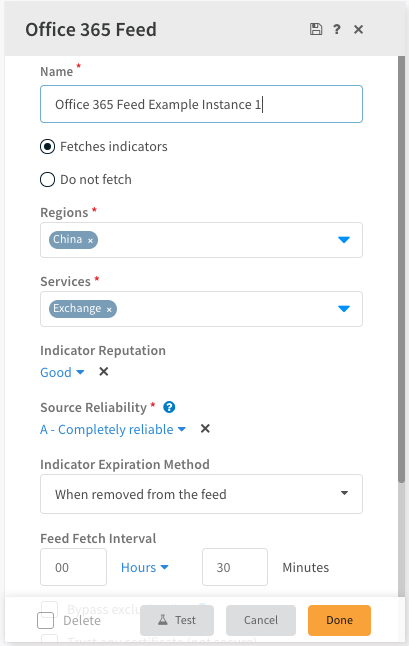Select the Fetches indicators radio button
The width and height of the screenshot is (409, 646).
[x=47, y=147]
